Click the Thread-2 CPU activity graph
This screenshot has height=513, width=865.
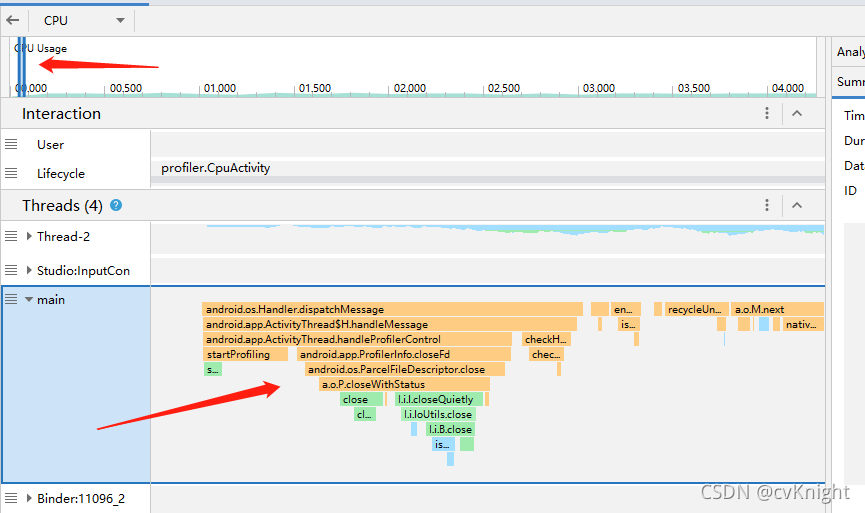click(488, 238)
